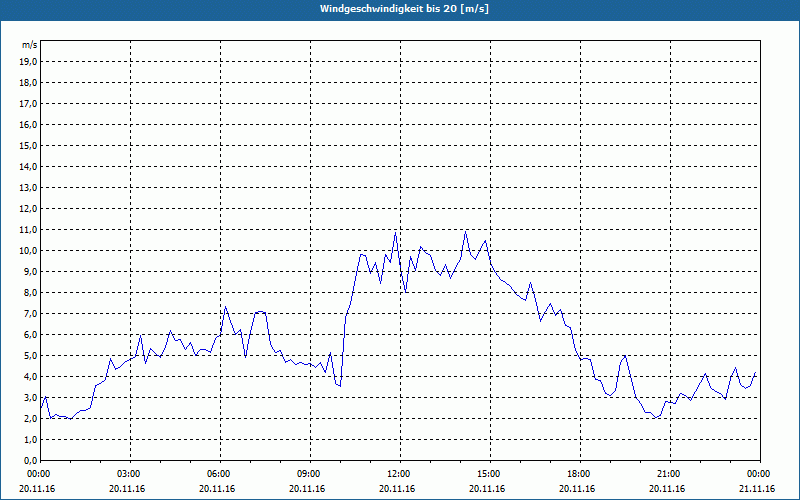Pick the '20.11.16' date under 21:00
The image size is (800, 500).
(x=667, y=489)
